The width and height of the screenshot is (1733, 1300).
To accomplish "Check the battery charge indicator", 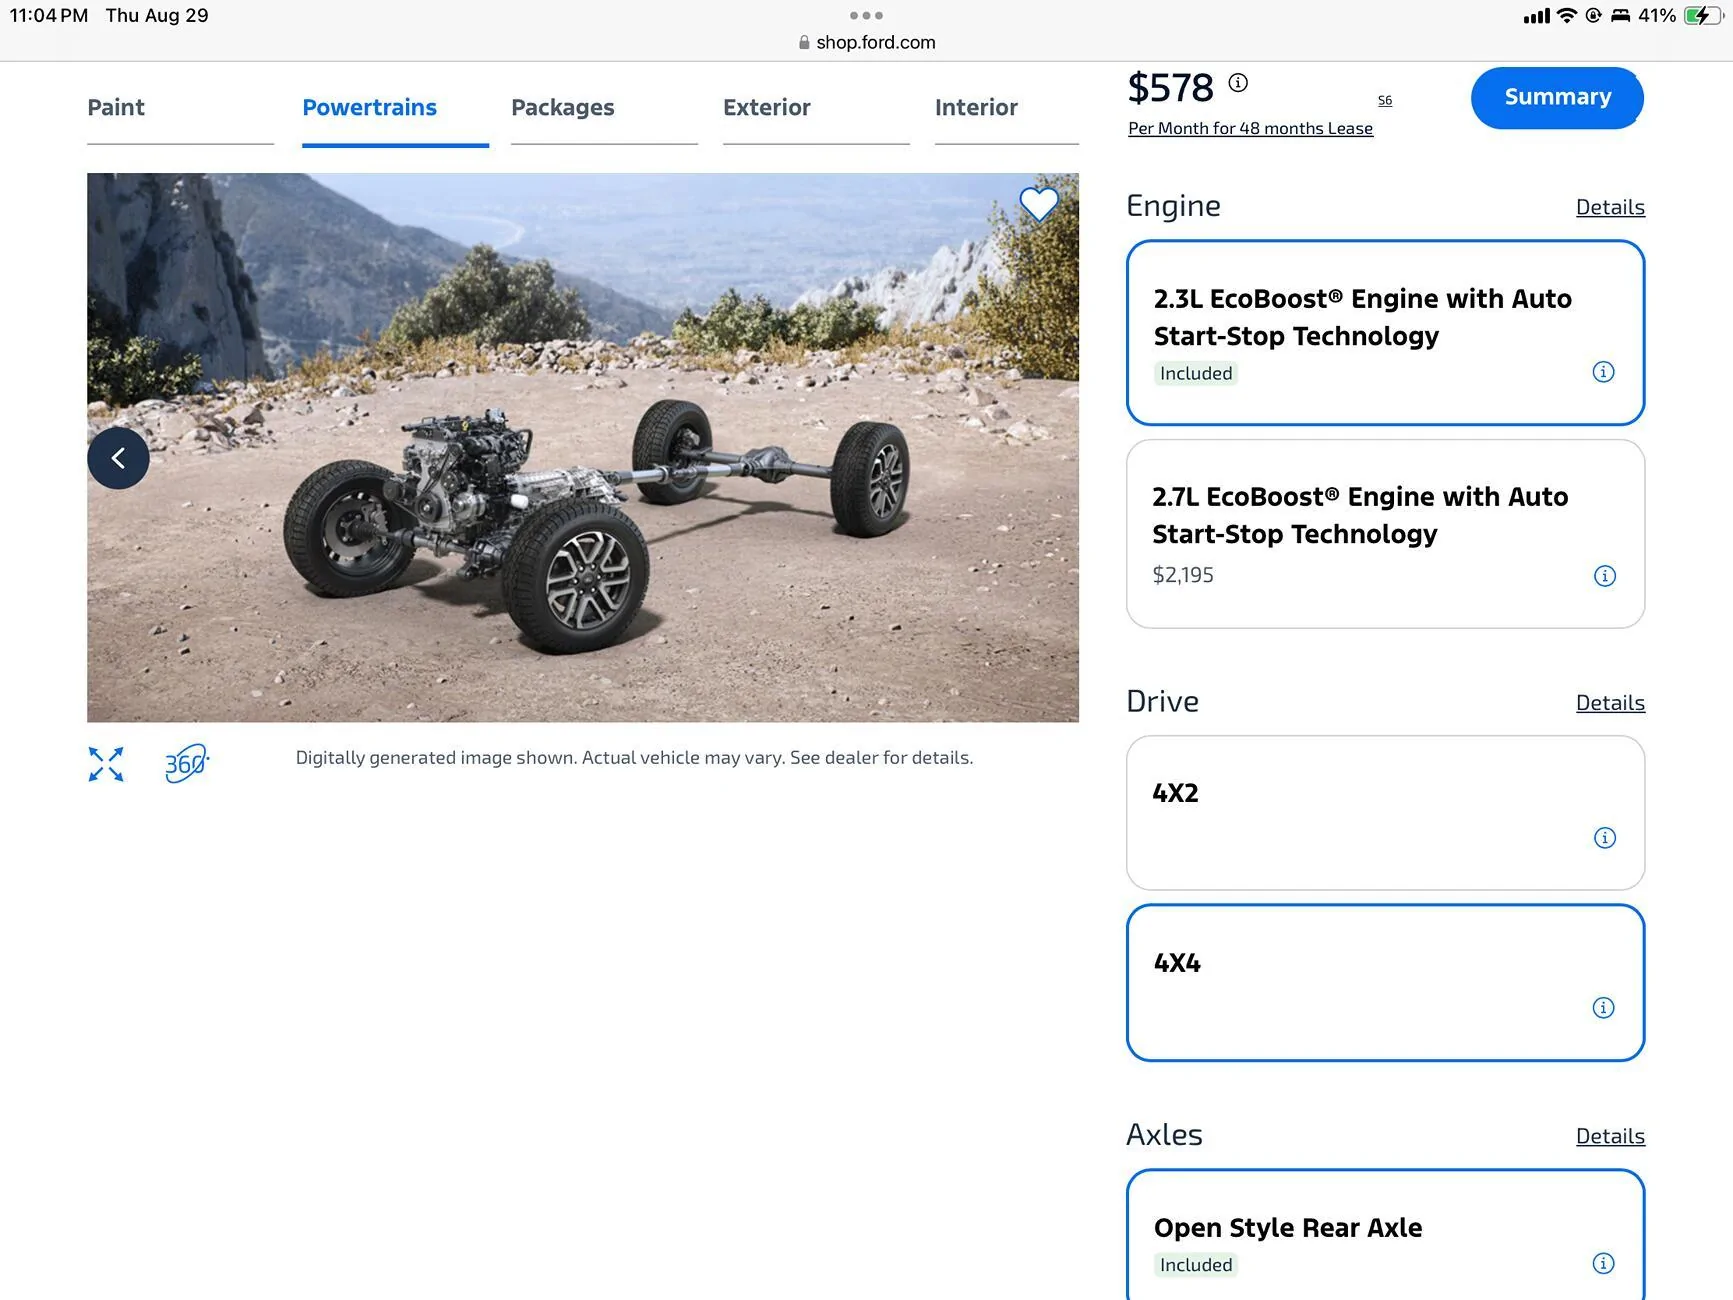I will (x=1701, y=15).
